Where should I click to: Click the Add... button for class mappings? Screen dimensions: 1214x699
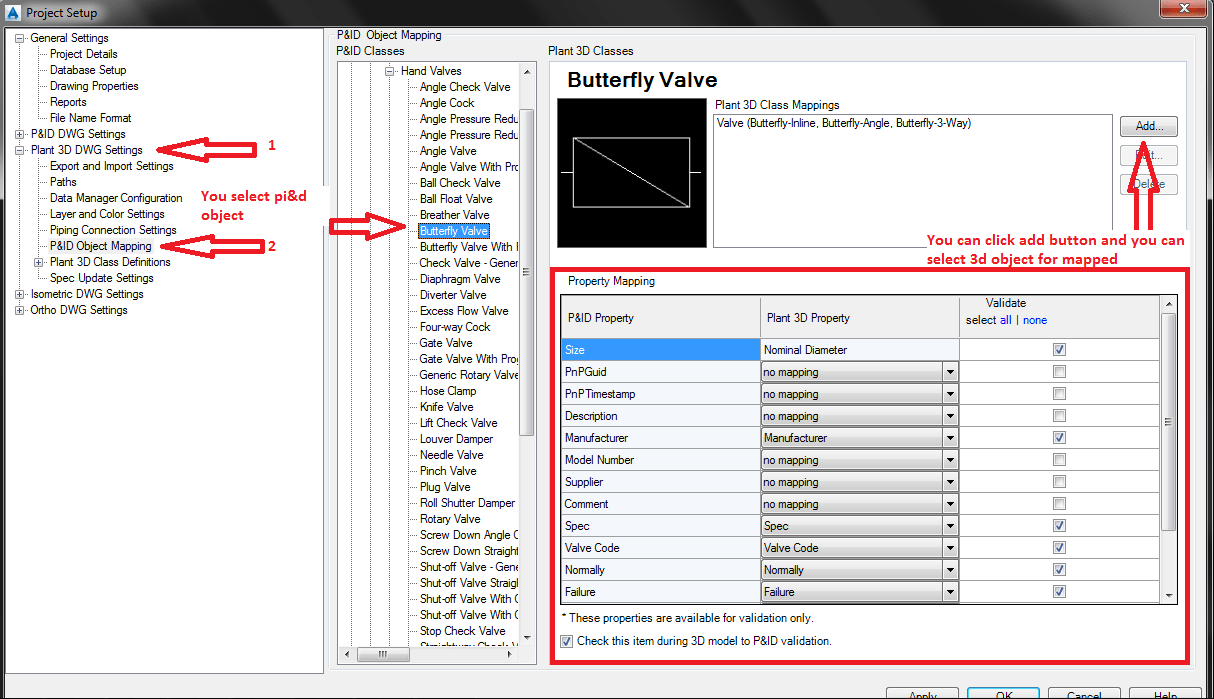coord(1148,127)
